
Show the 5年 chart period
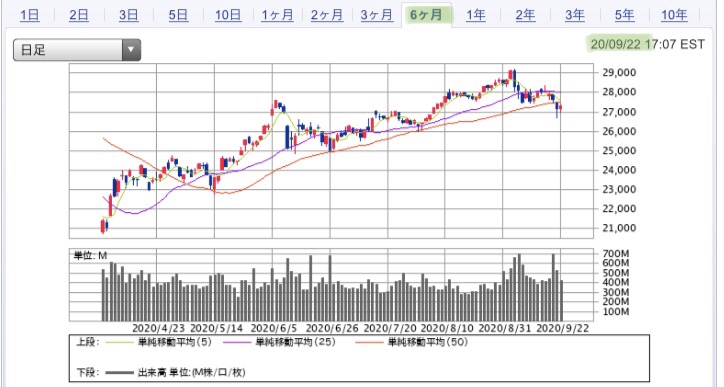tap(624, 15)
